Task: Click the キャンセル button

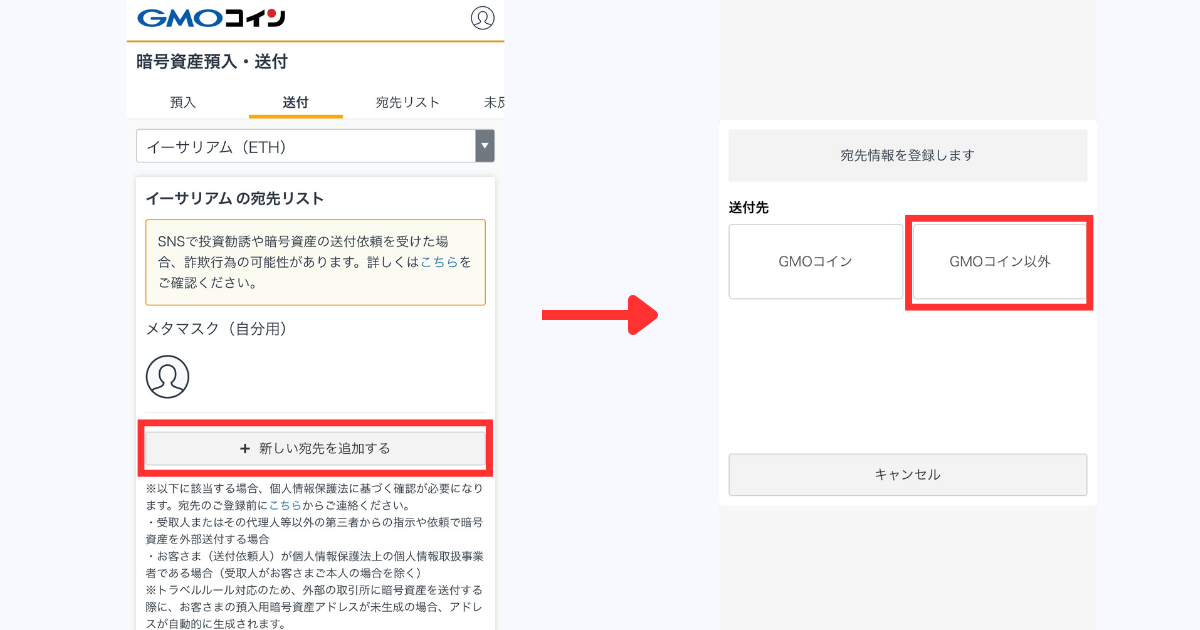Action: point(908,475)
